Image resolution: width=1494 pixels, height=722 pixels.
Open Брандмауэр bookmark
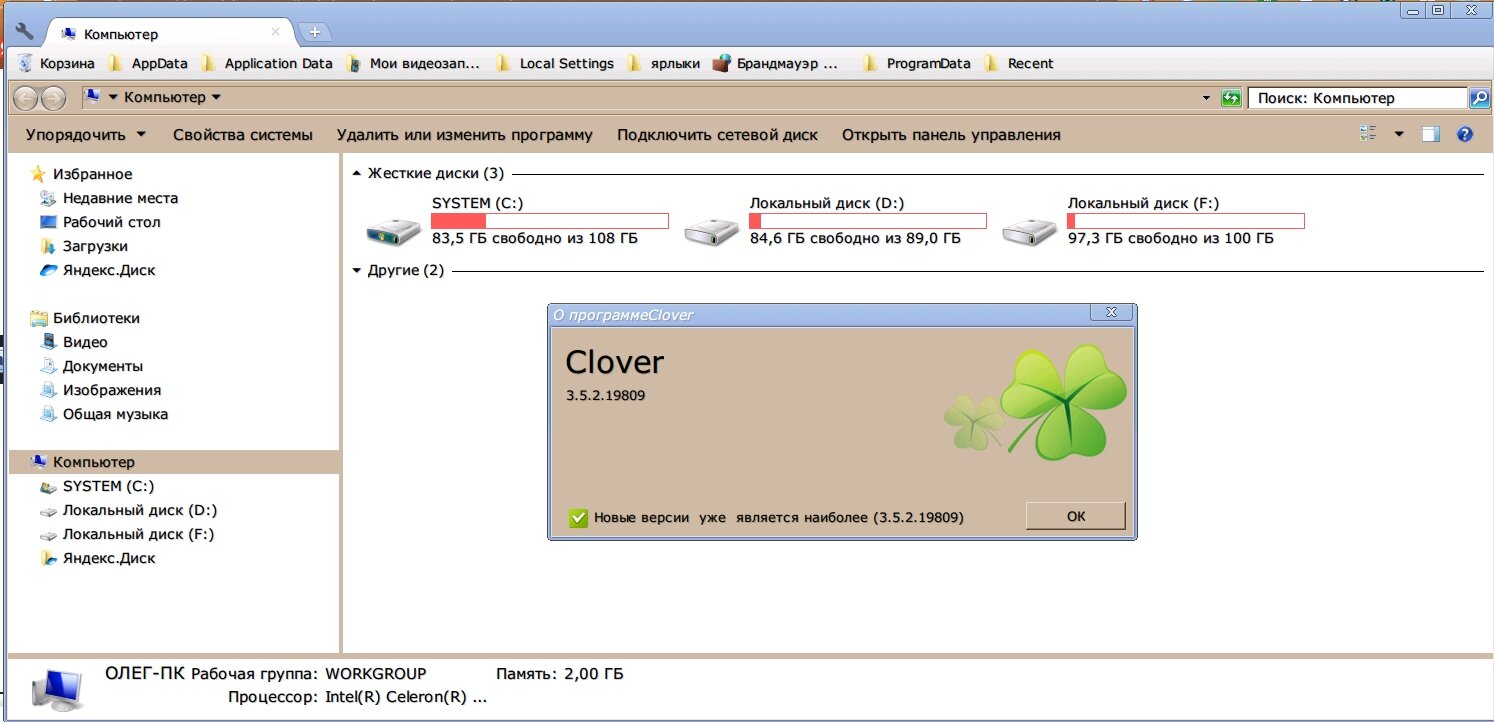point(775,63)
